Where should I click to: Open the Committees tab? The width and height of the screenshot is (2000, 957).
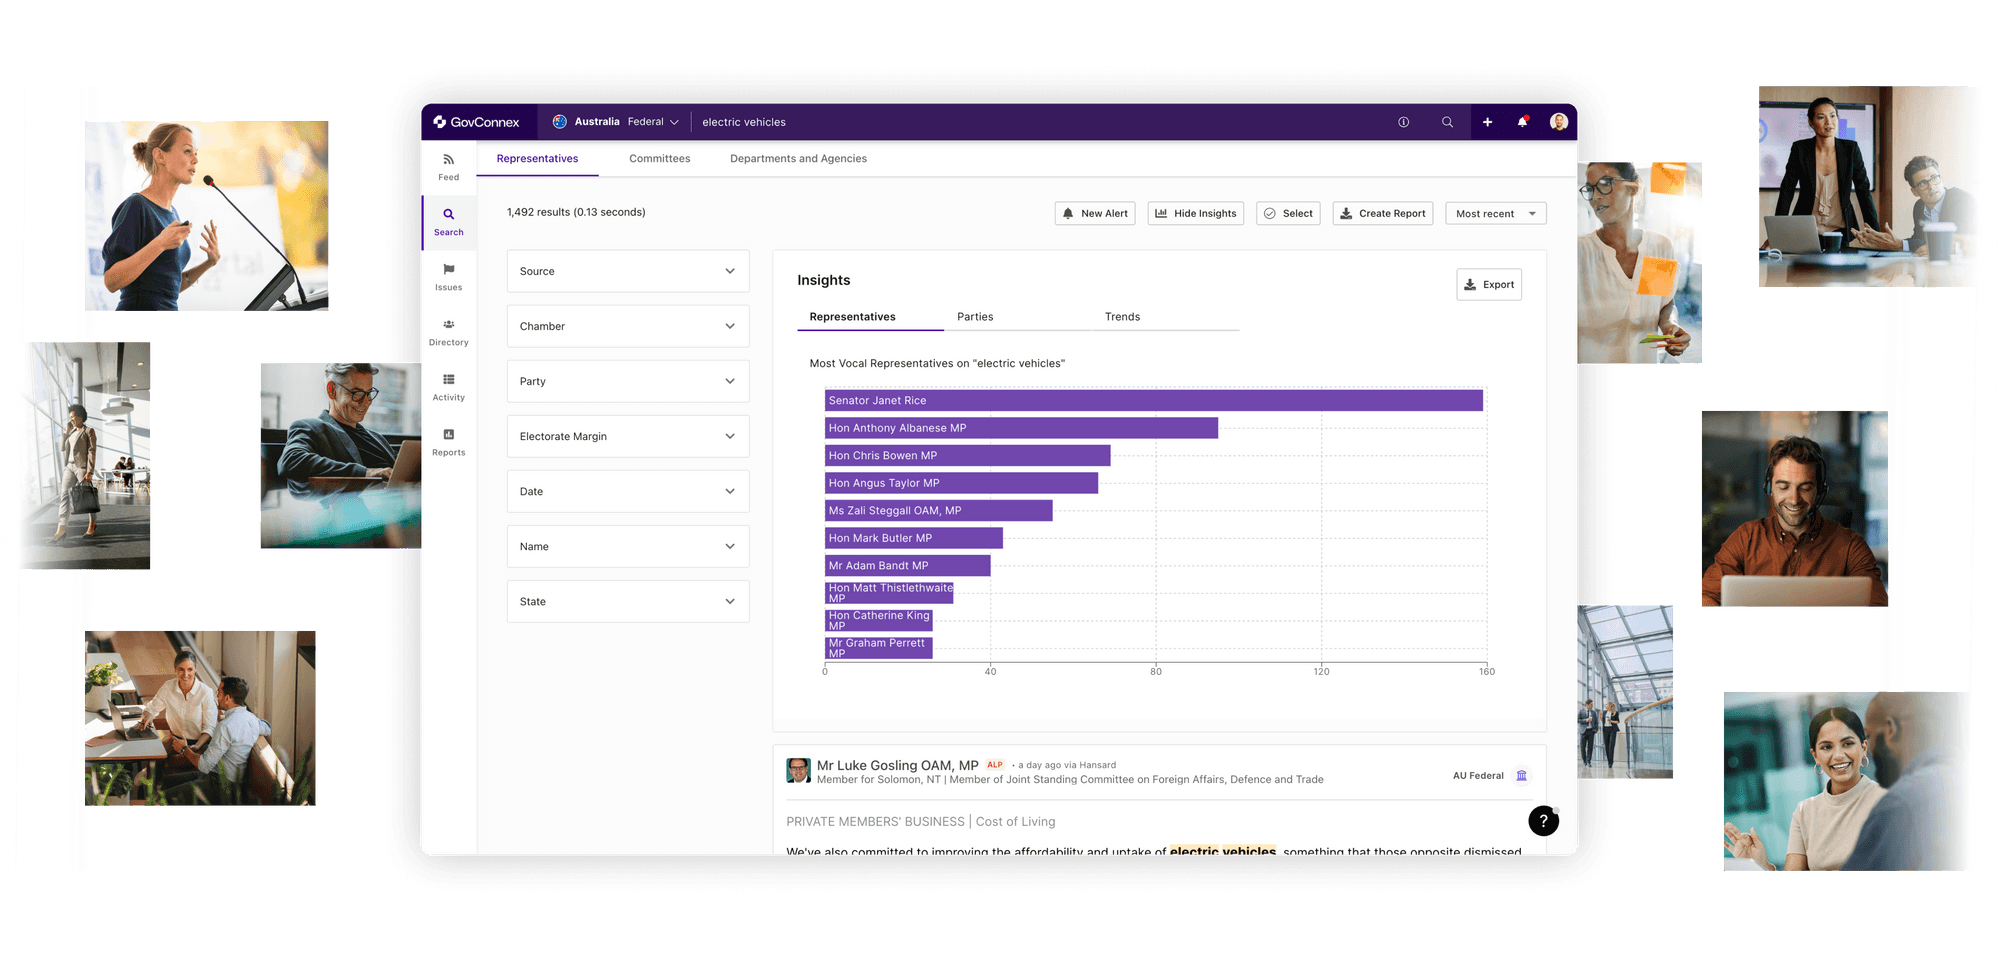[659, 158]
